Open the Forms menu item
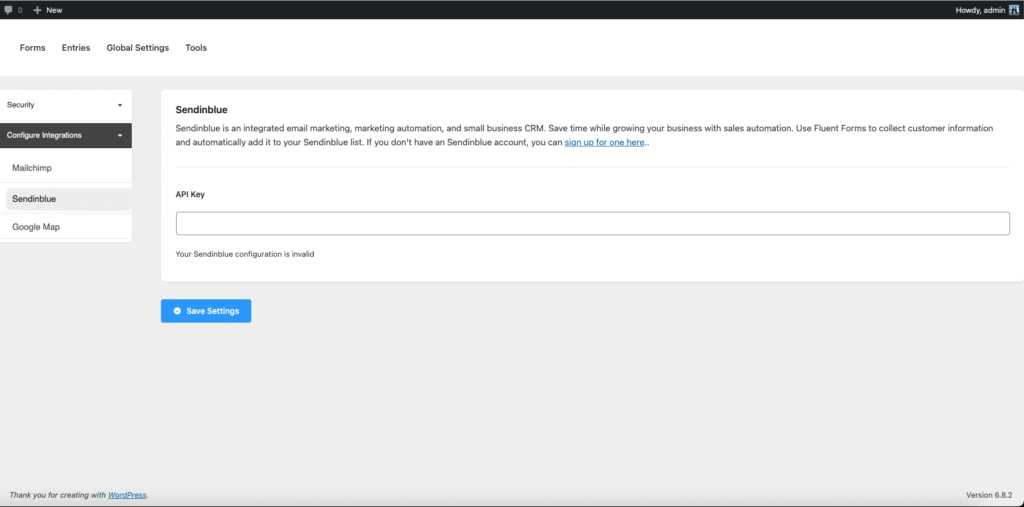 [32, 48]
